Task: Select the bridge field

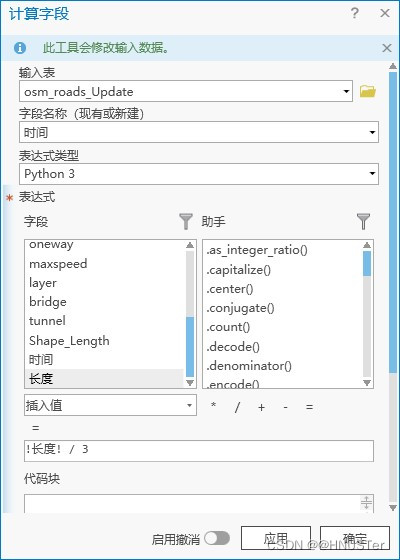Action: 48,302
